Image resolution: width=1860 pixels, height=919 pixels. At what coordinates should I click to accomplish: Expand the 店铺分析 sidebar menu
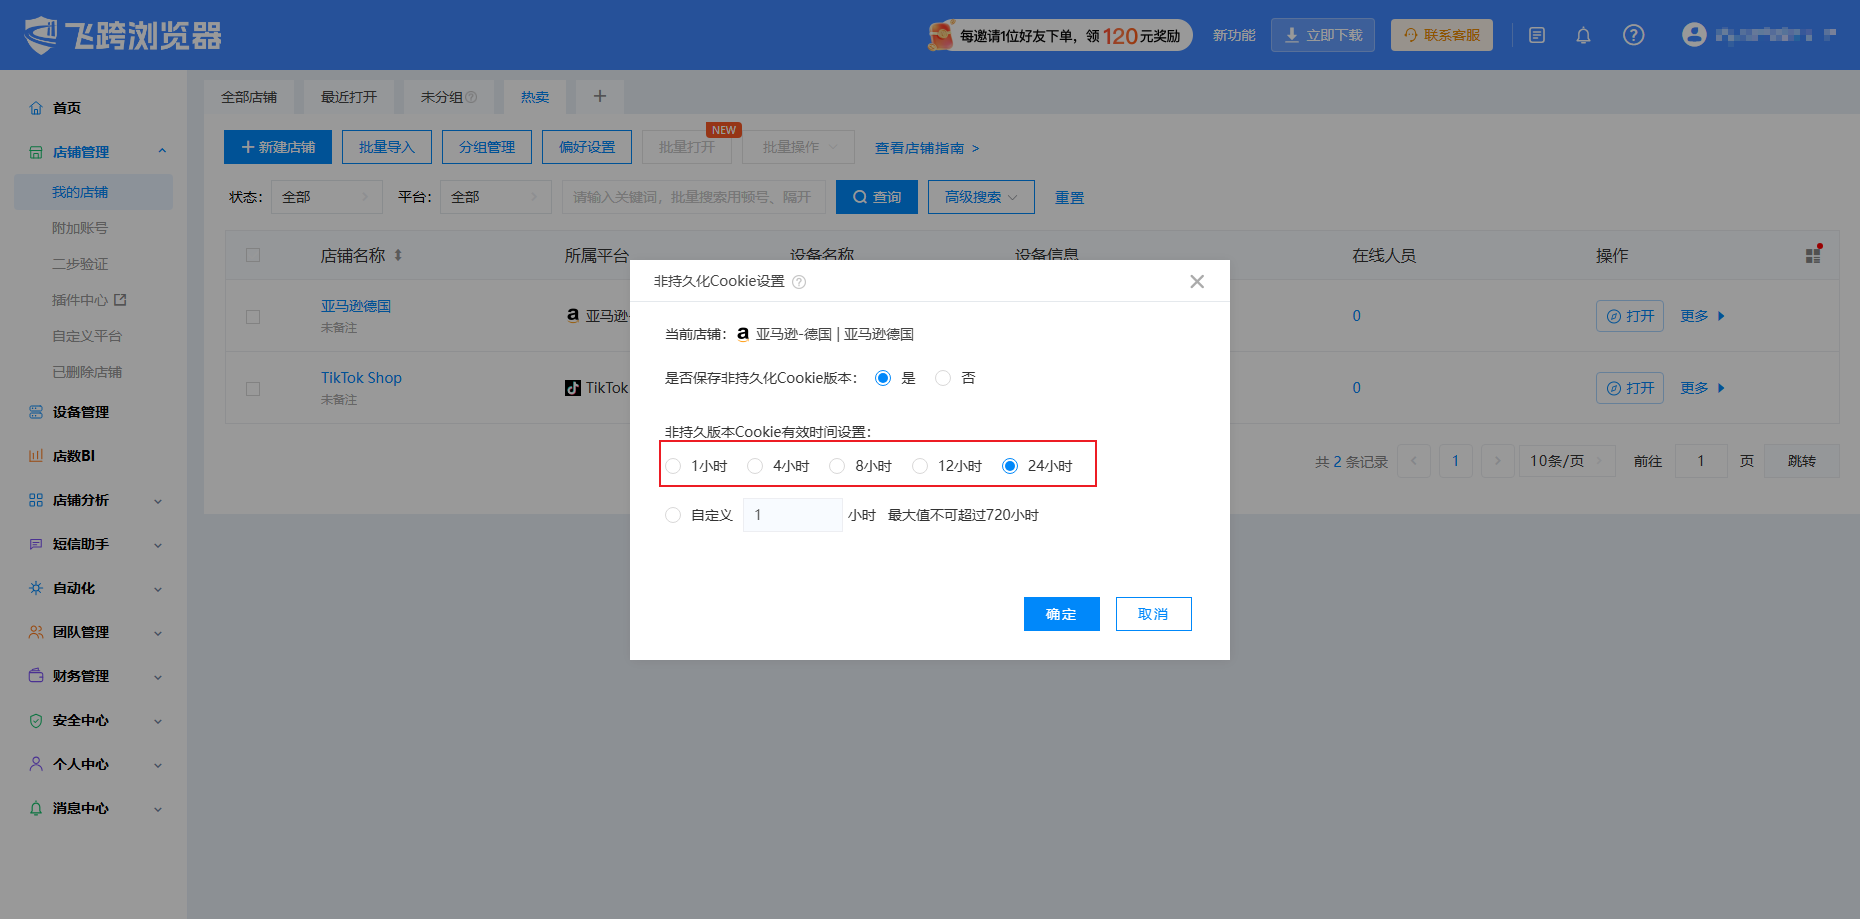[x=95, y=500]
